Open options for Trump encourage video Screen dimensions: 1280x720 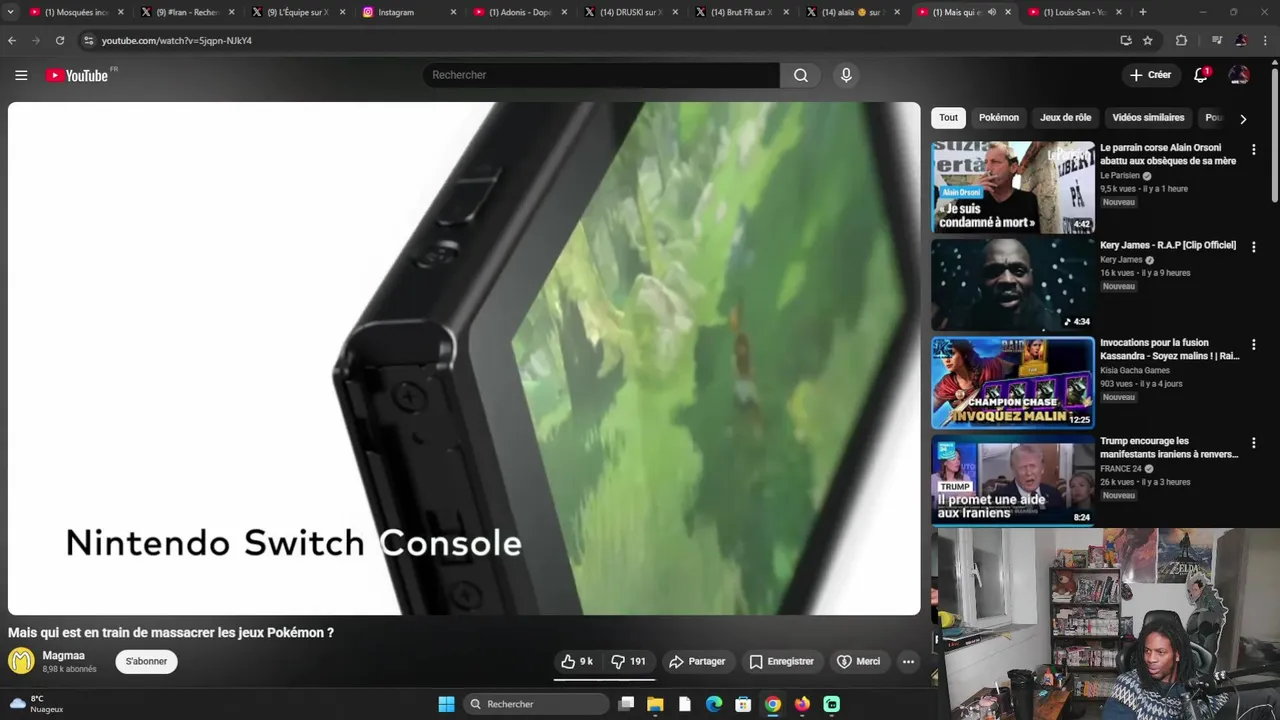[1254, 443]
